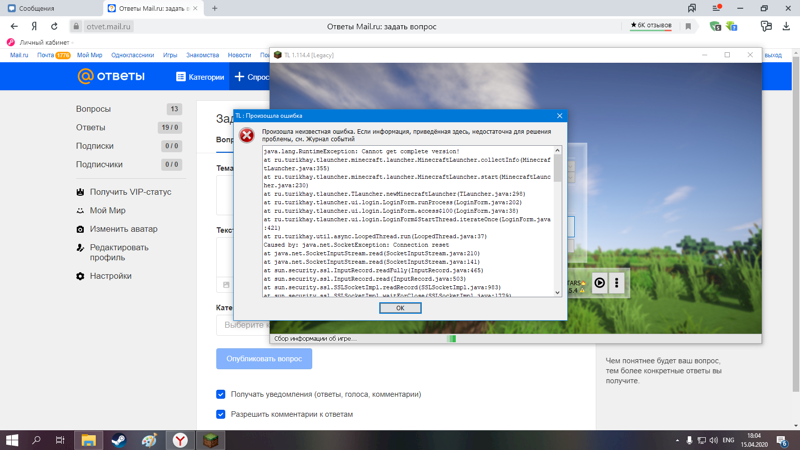Click the bookmark icon in address bar
800x450 pixels.
(688, 27)
